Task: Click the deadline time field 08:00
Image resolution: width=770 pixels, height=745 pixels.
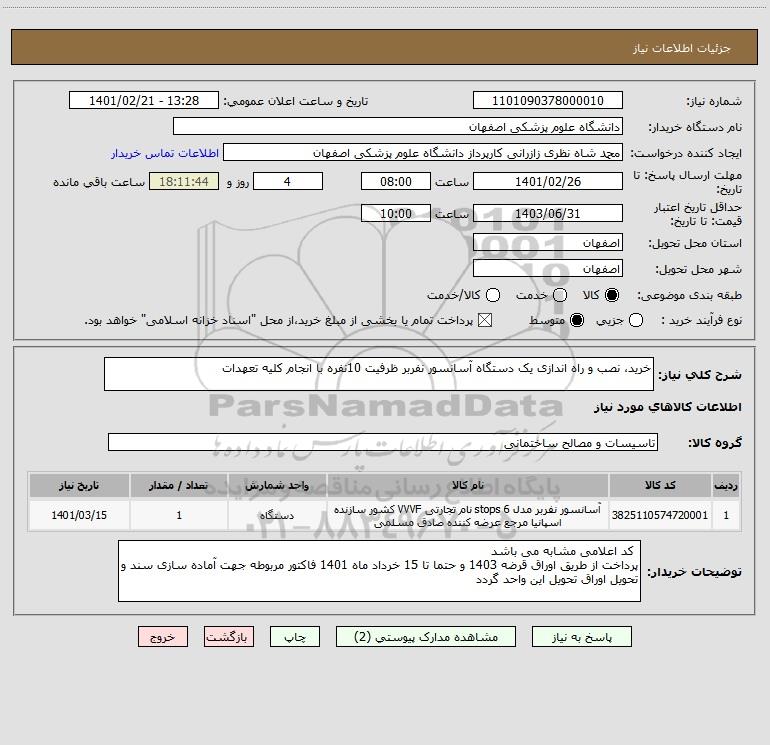Action: 396,181
